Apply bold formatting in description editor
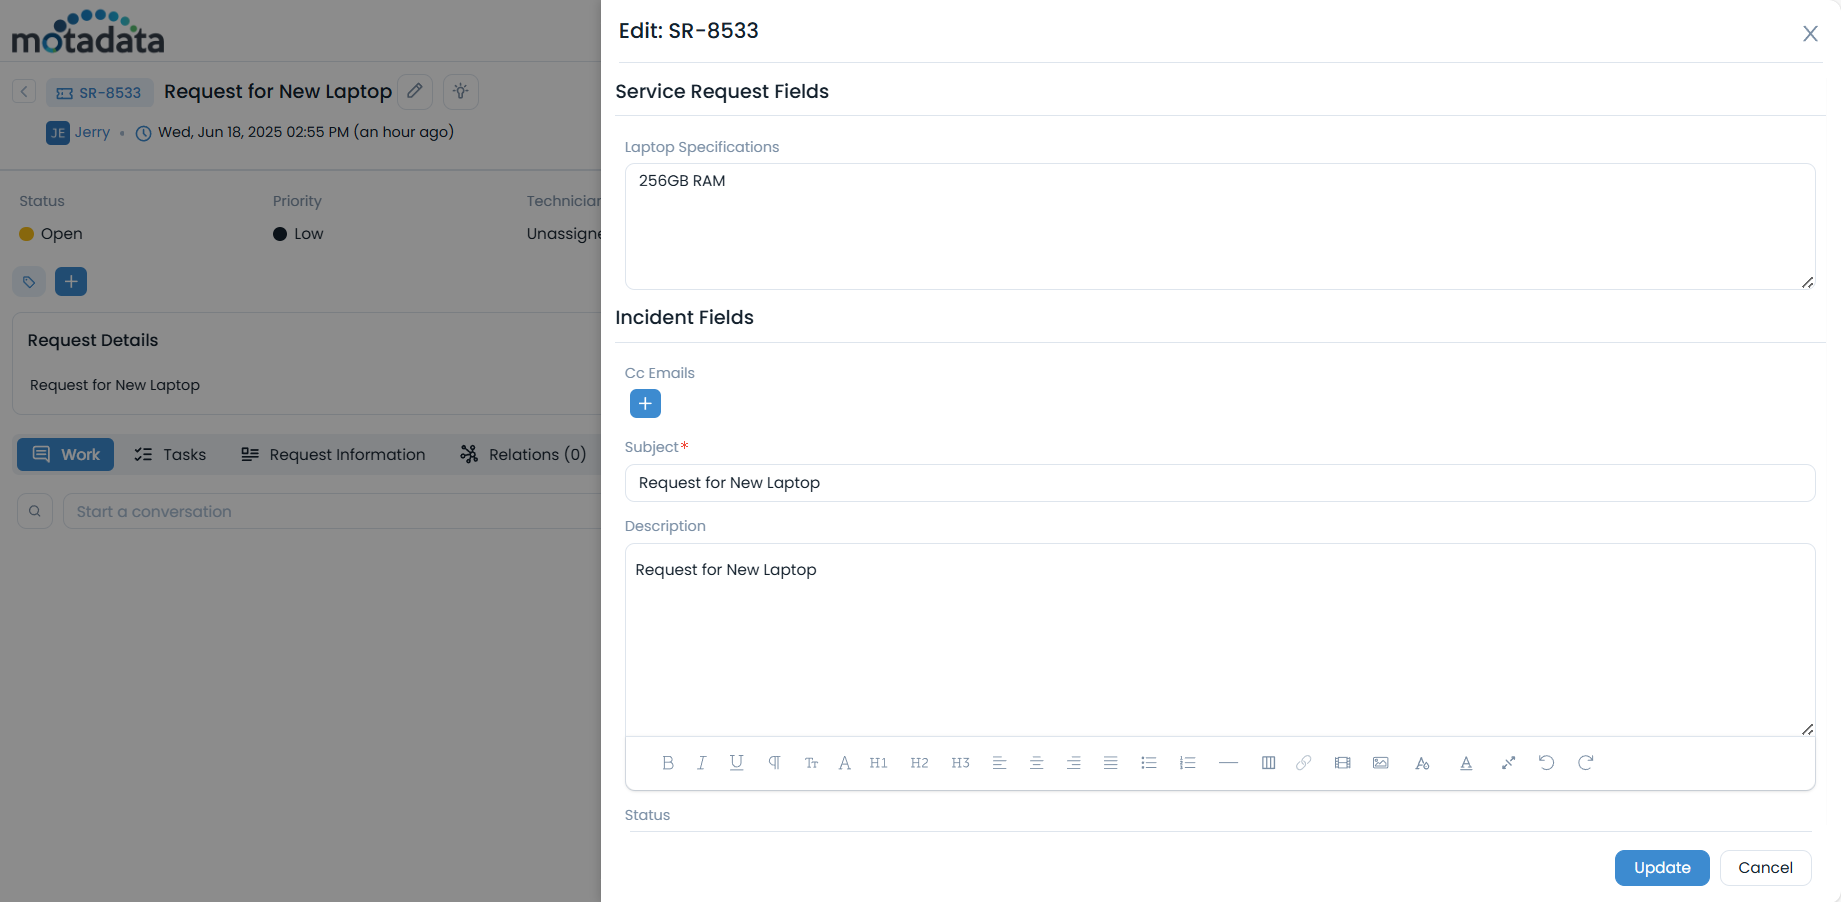Viewport: 1841px width, 902px height. (668, 763)
